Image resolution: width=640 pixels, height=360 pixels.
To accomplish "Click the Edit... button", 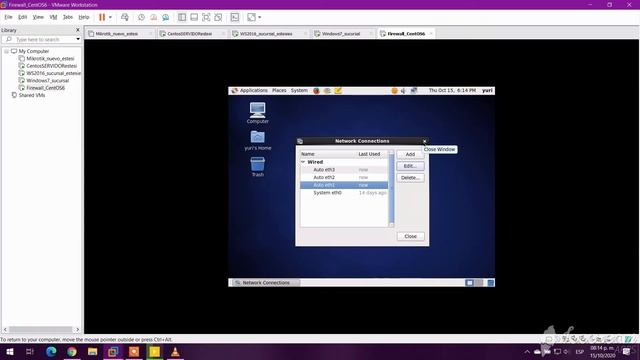I will [410, 166].
